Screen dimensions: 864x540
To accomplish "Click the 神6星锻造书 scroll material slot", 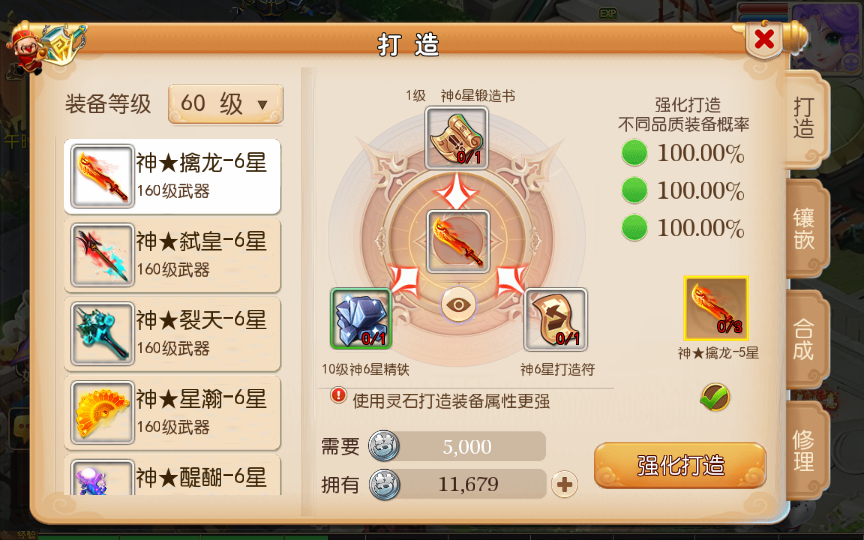I will point(457,137).
